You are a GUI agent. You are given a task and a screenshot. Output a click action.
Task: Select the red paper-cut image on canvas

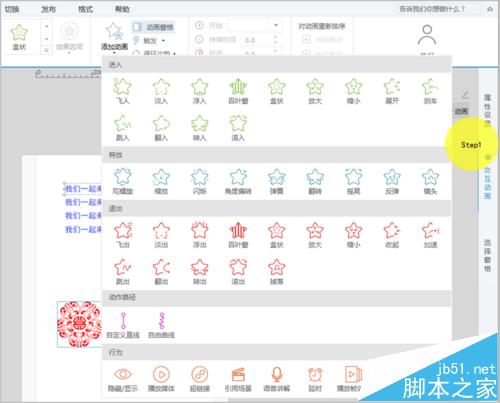pos(79,324)
